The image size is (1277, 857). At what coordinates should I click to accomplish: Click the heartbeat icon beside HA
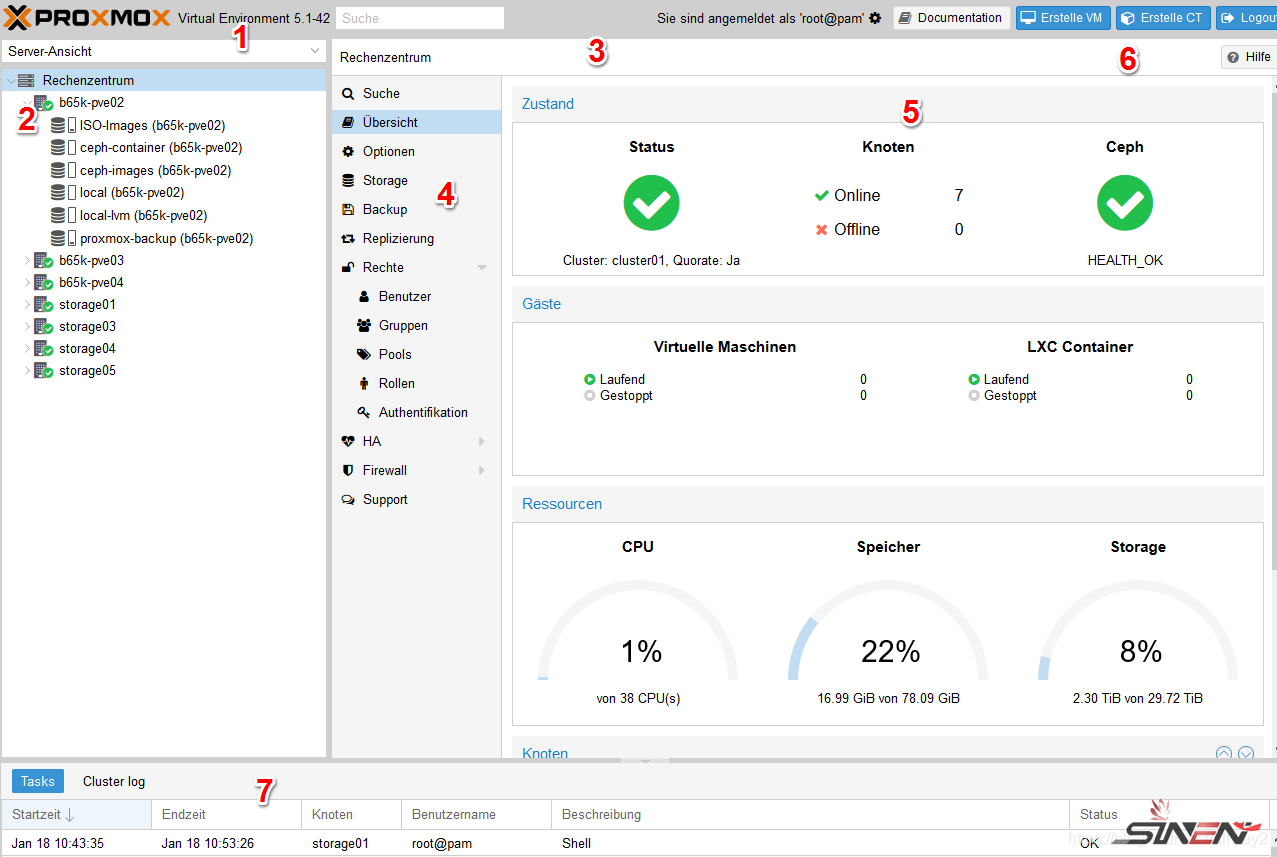(348, 441)
